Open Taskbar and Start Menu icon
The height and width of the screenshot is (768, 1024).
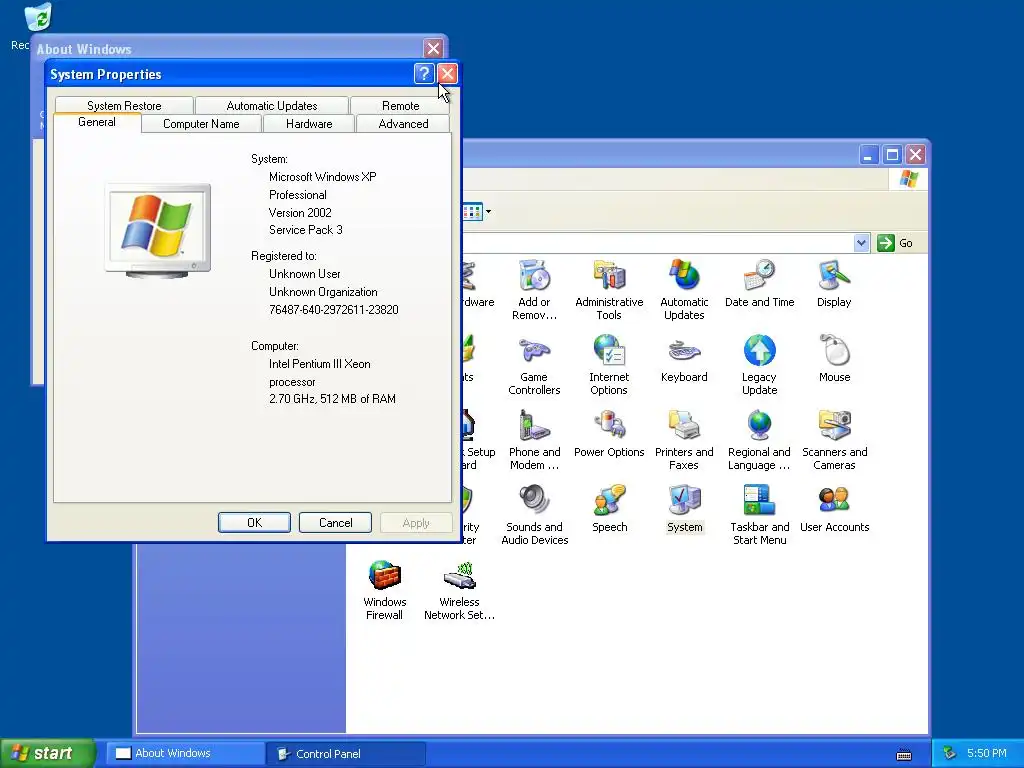pos(759,515)
